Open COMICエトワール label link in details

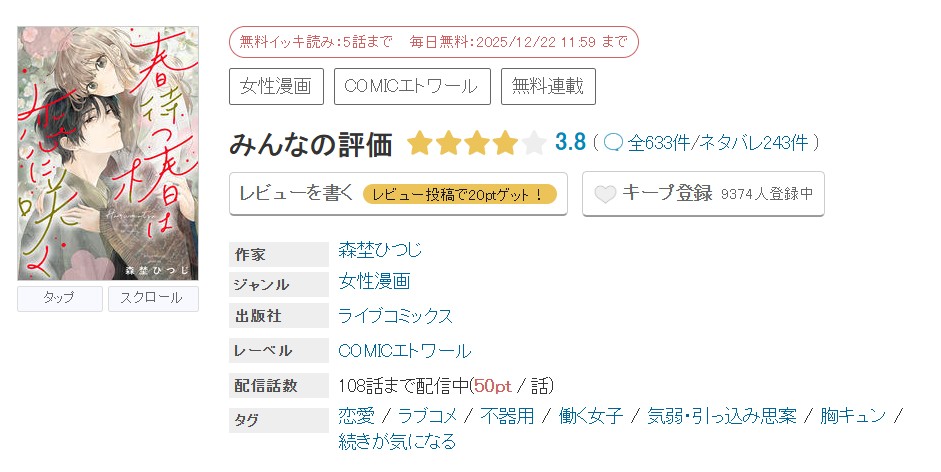[404, 350]
